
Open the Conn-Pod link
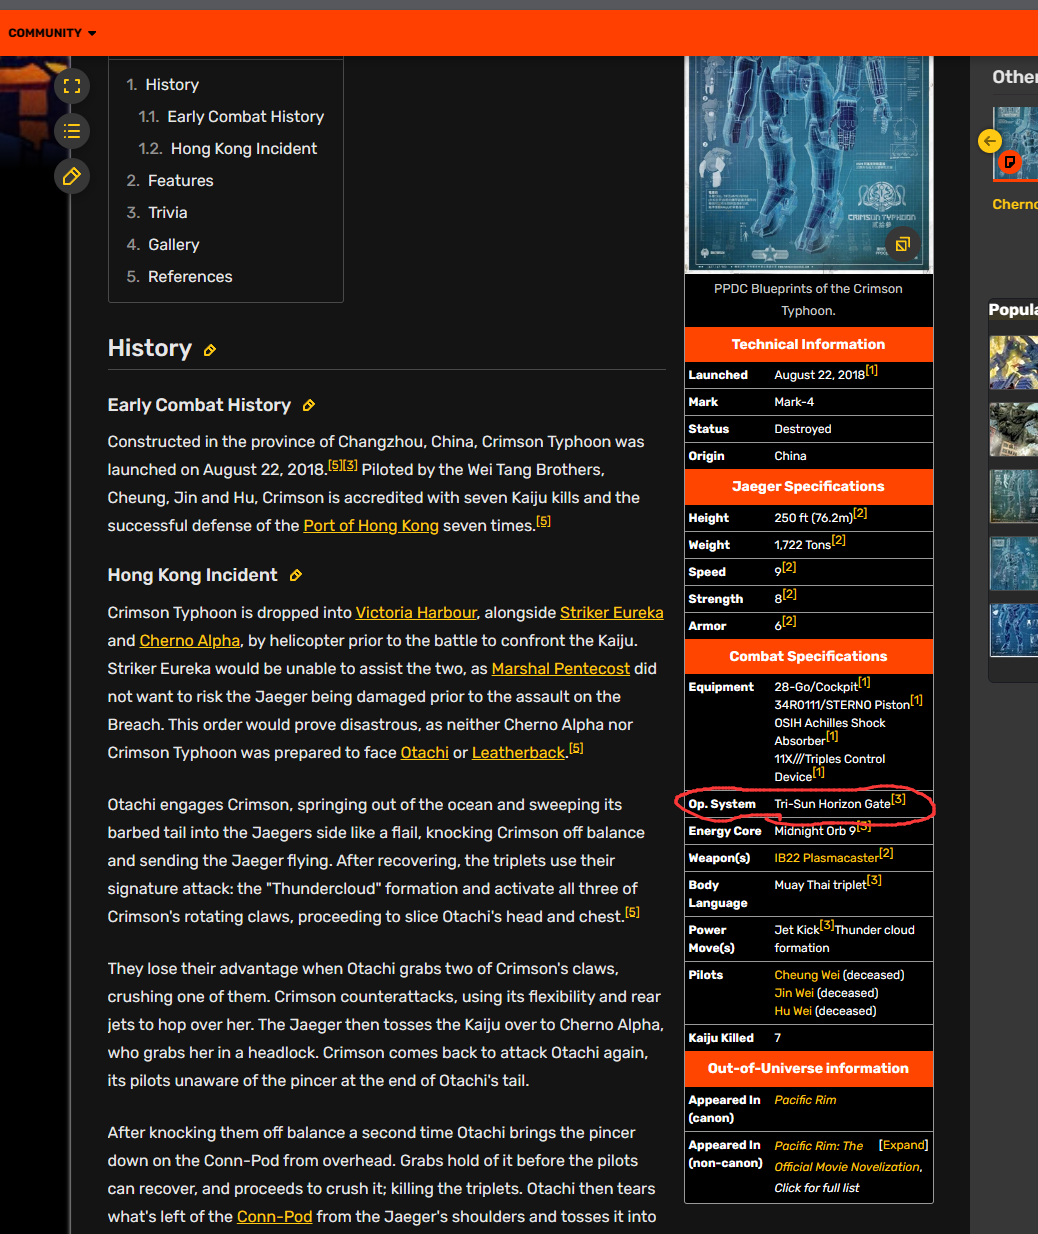275,1217
